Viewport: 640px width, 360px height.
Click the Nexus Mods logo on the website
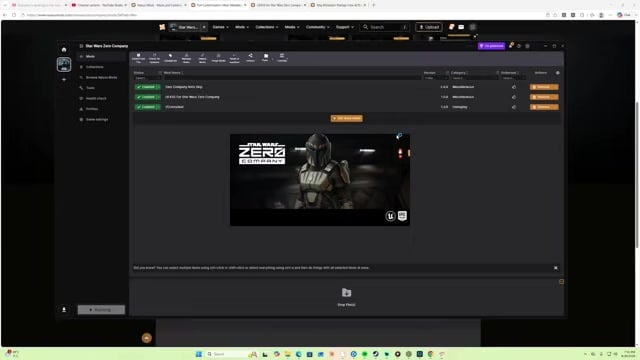[x=162, y=27]
